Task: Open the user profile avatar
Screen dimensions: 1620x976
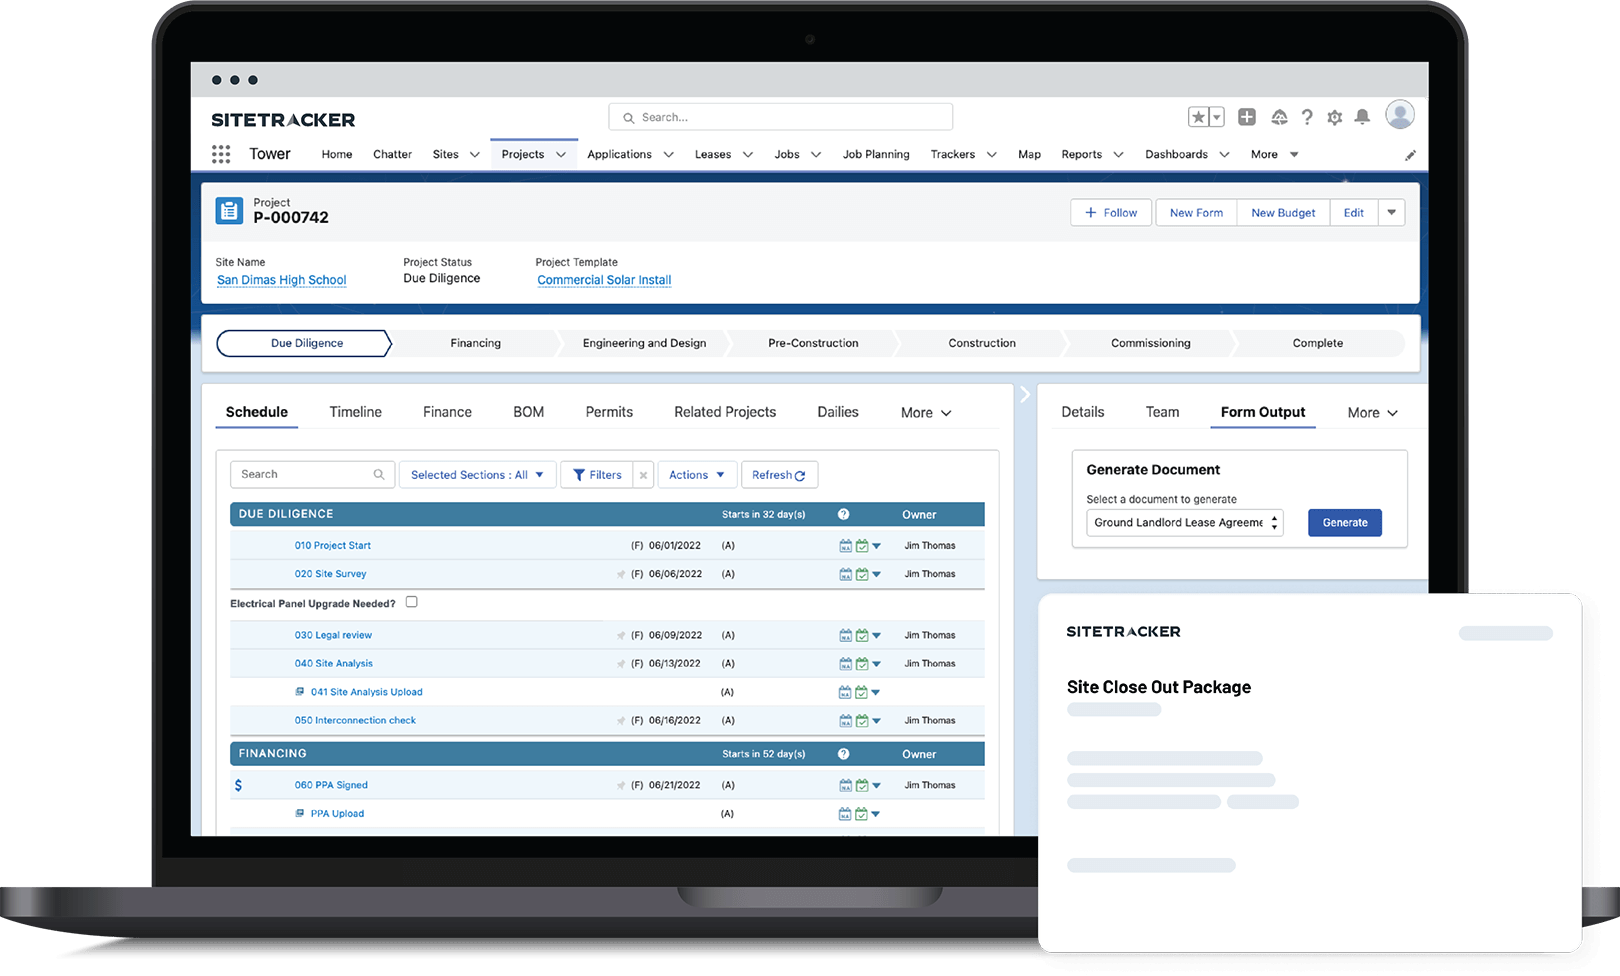Action: click(x=1400, y=115)
